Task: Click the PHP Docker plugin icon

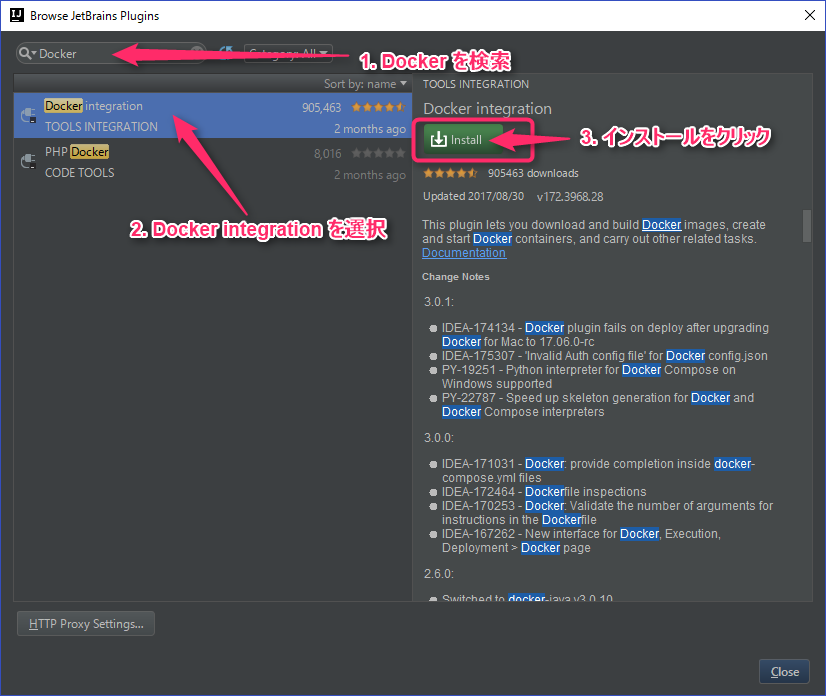Action: coord(28,161)
